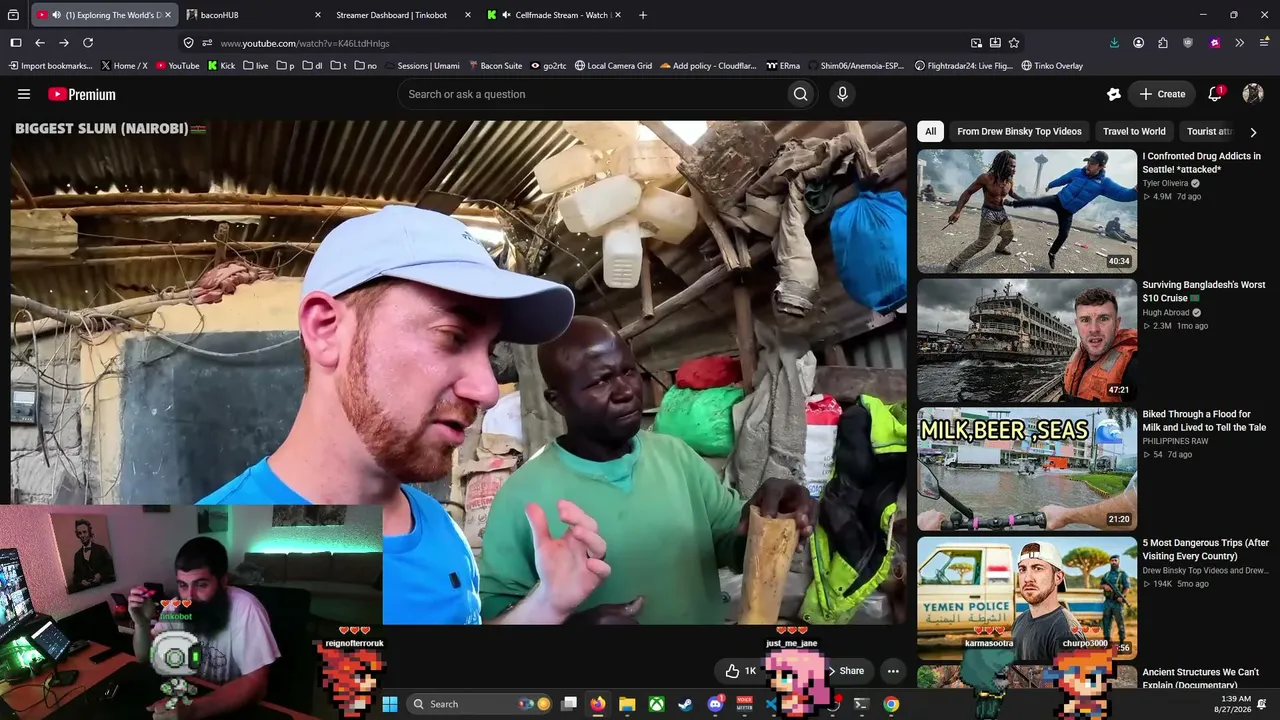The width and height of the screenshot is (1280, 720).
Task: Mute the Exploring The World's tab audio
Action: [56, 15]
